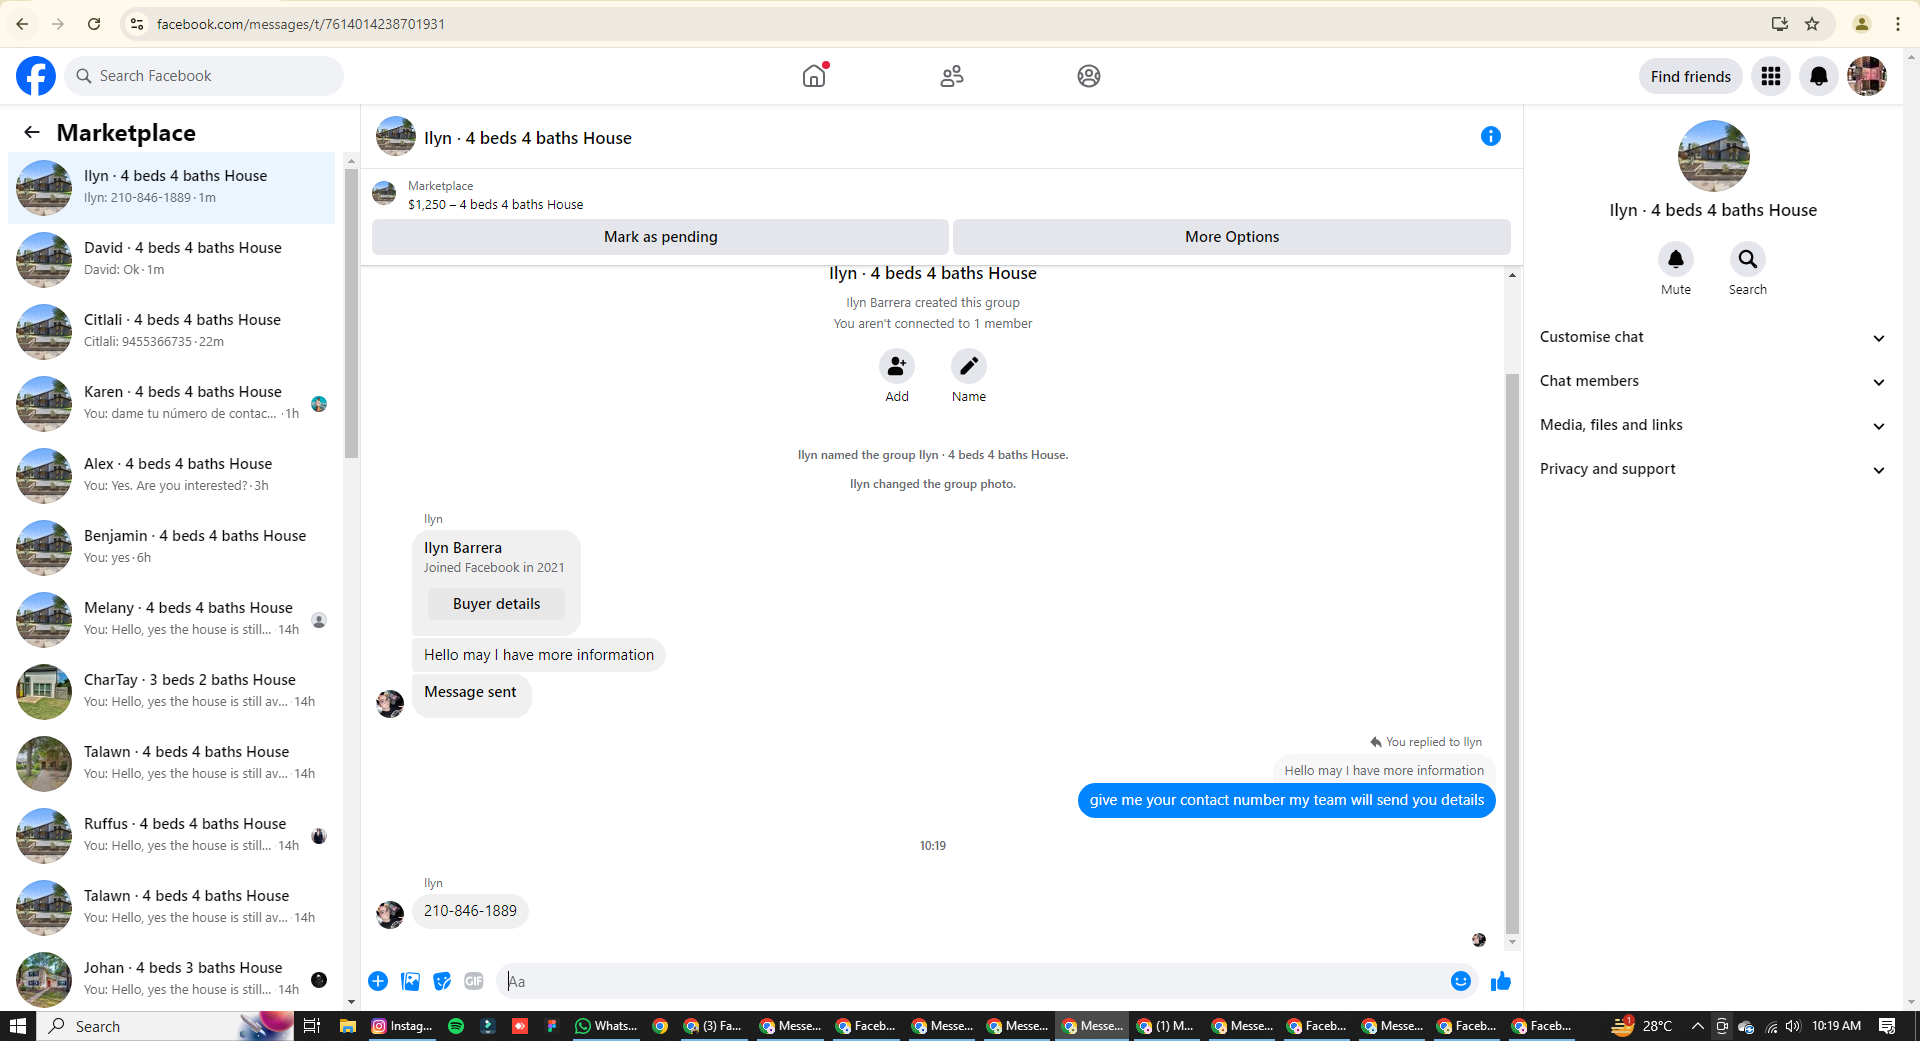Click the Mark as pending button
The image size is (1920, 1041).
pyautogui.click(x=660, y=237)
